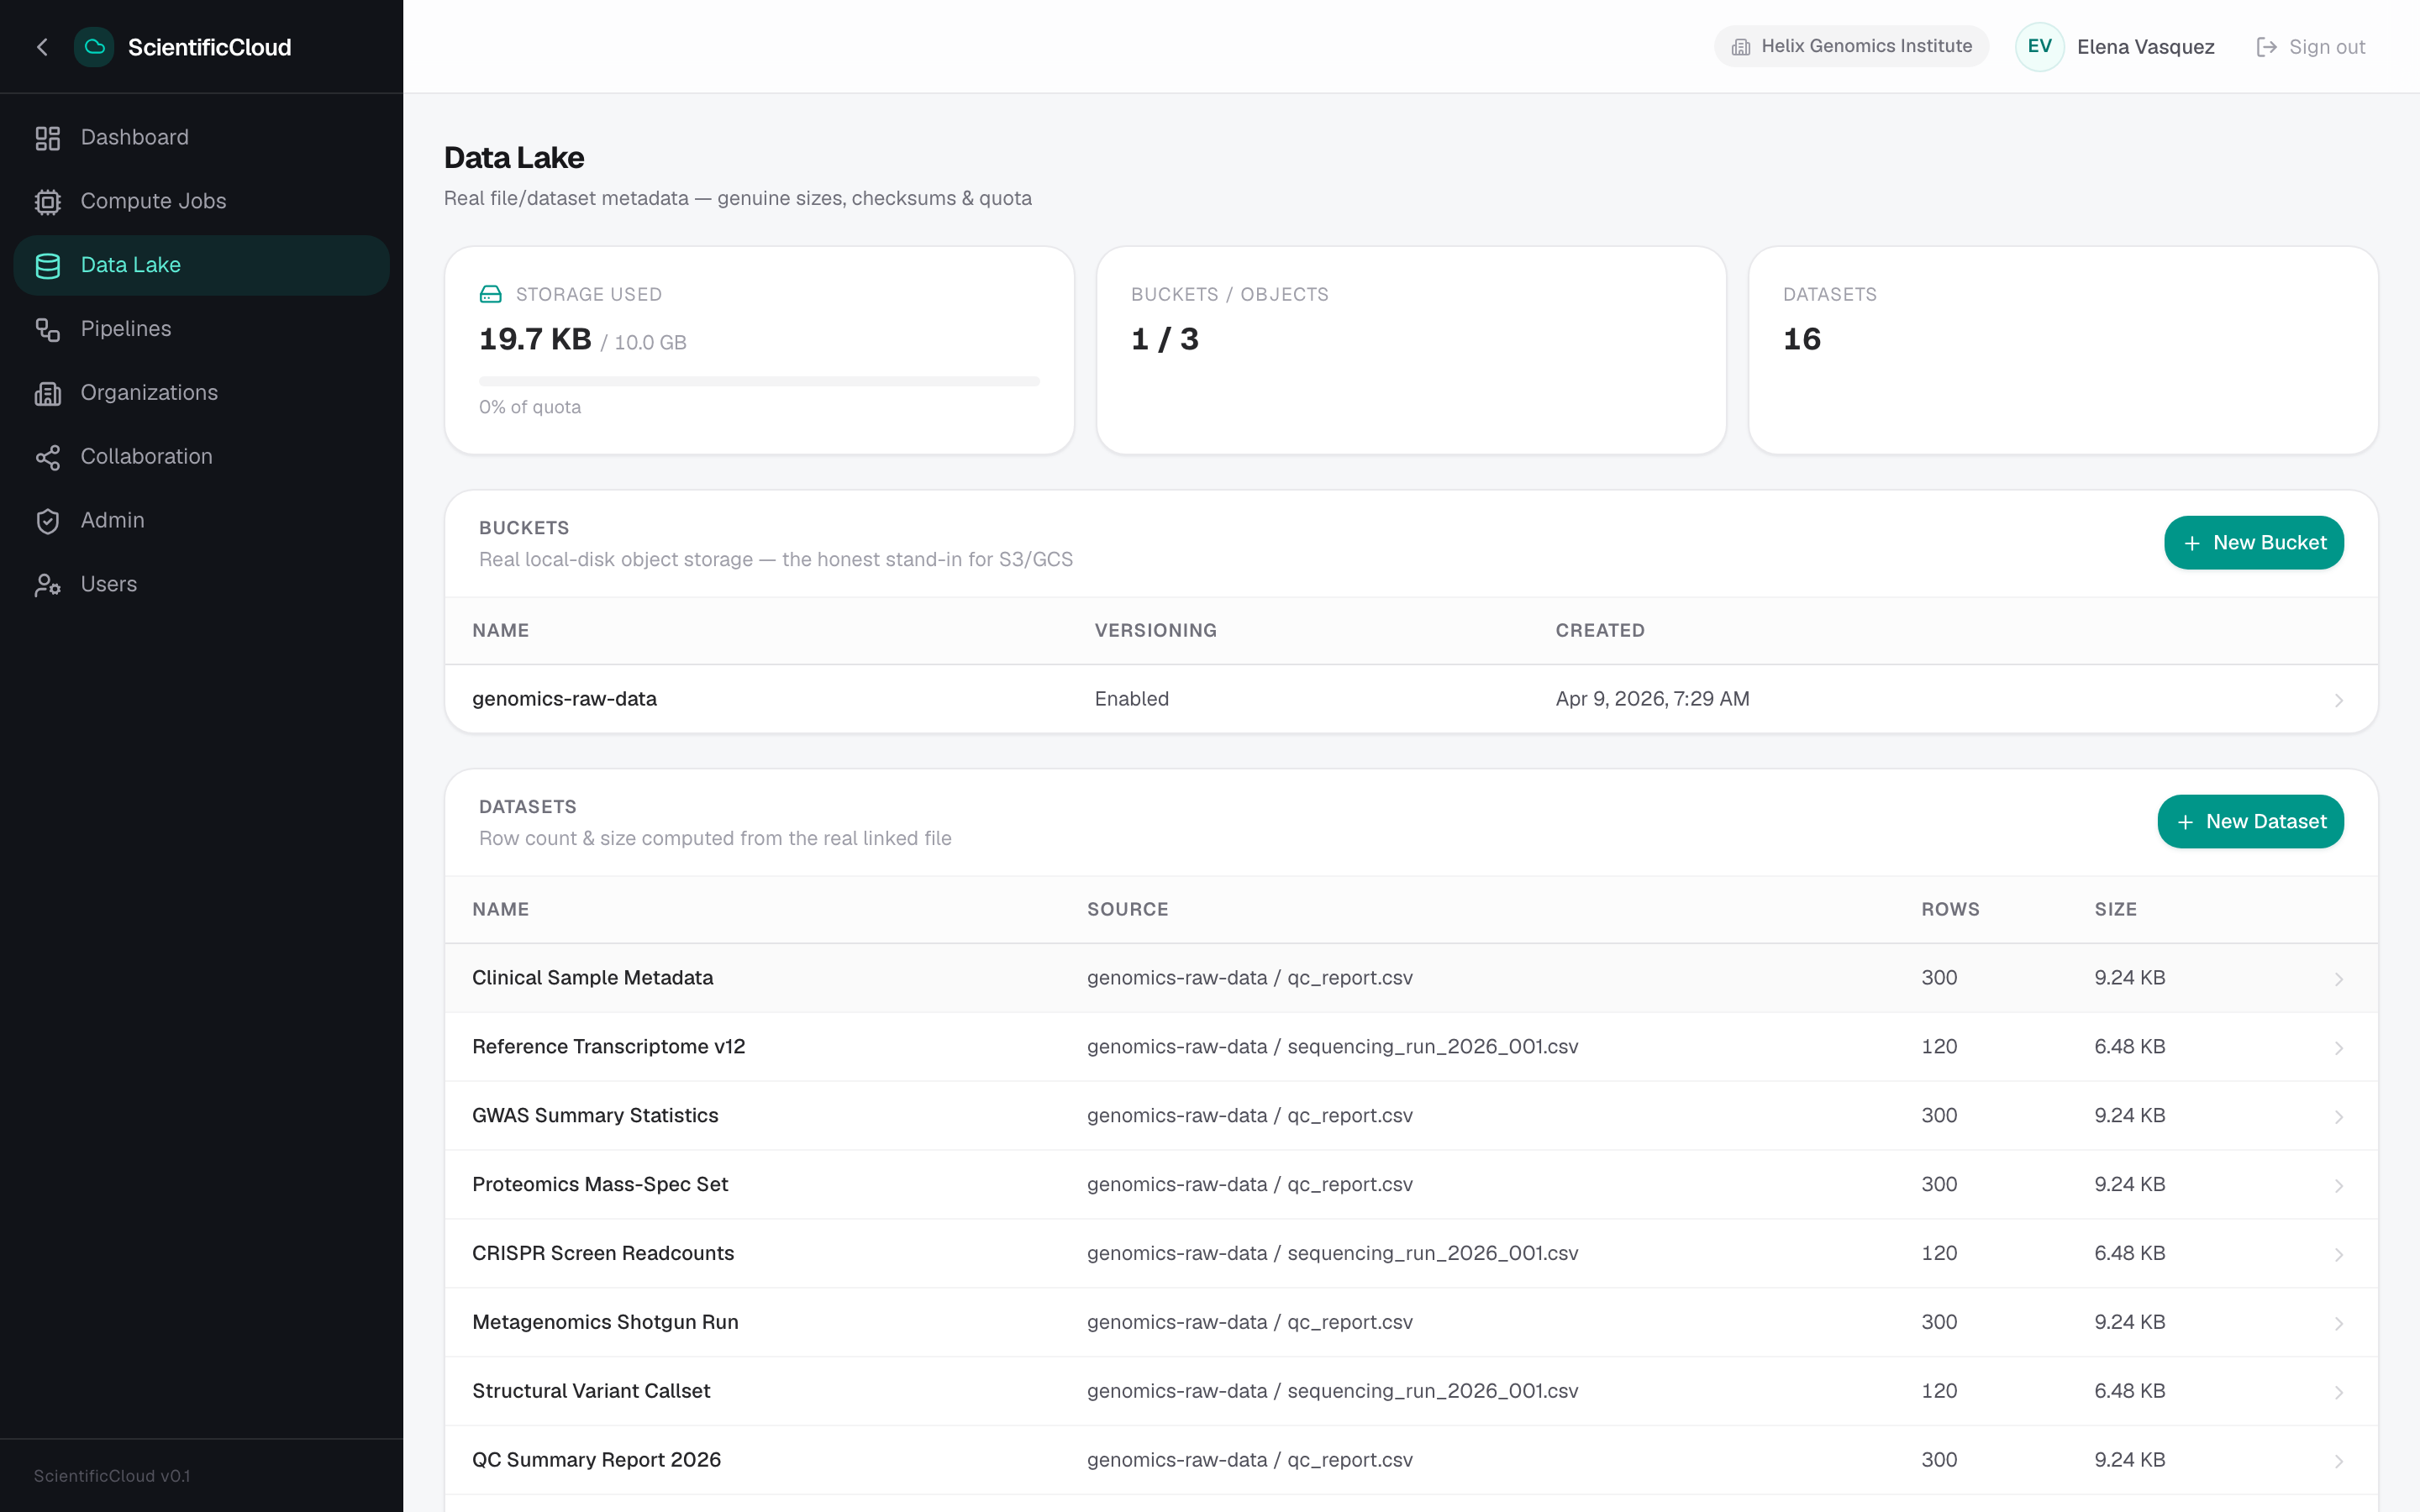The width and height of the screenshot is (2420, 1512).
Task: Click the QC Summary Report 2026 name
Action: click(x=596, y=1460)
